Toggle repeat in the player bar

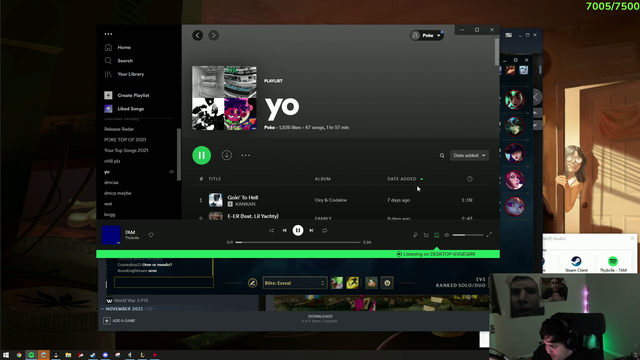(x=324, y=231)
